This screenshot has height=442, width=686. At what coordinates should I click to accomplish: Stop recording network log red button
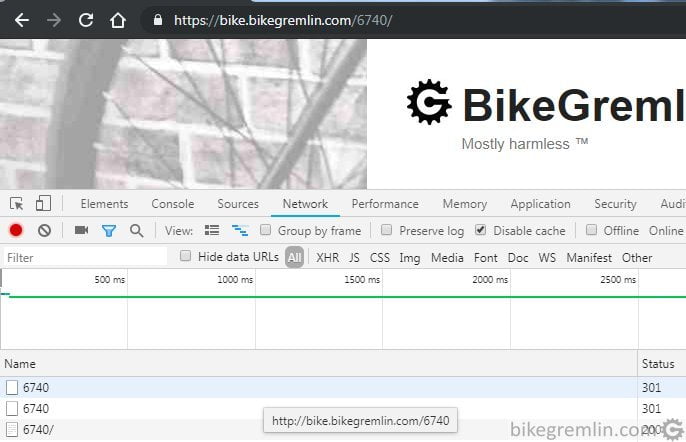16,230
